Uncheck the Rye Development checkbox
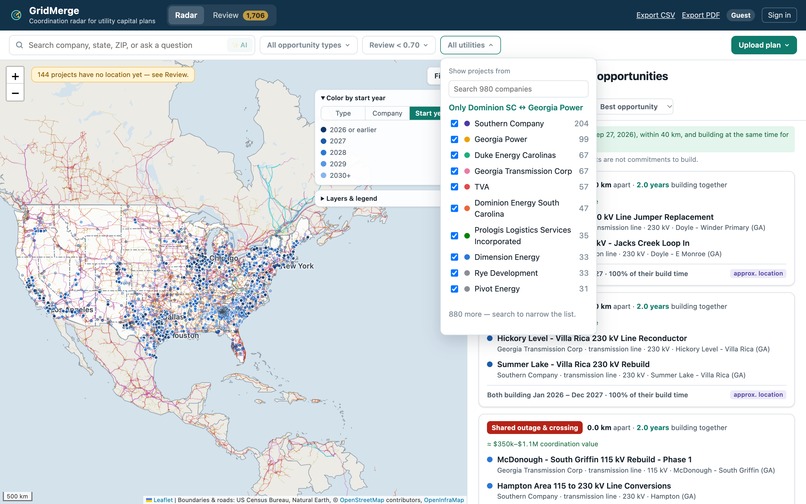The image size is (806, 504). [454, 273]
